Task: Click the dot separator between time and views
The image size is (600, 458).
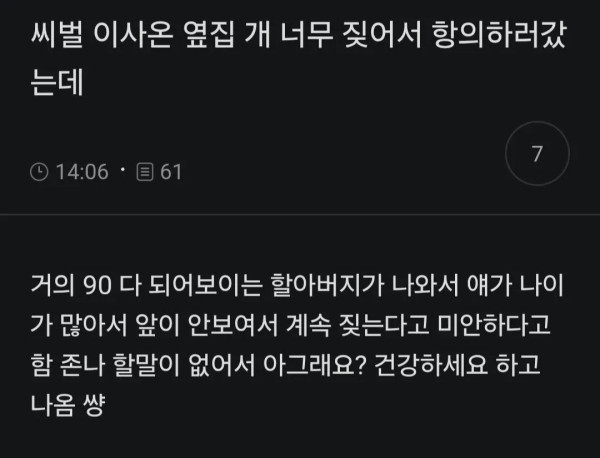Action: 122,169
